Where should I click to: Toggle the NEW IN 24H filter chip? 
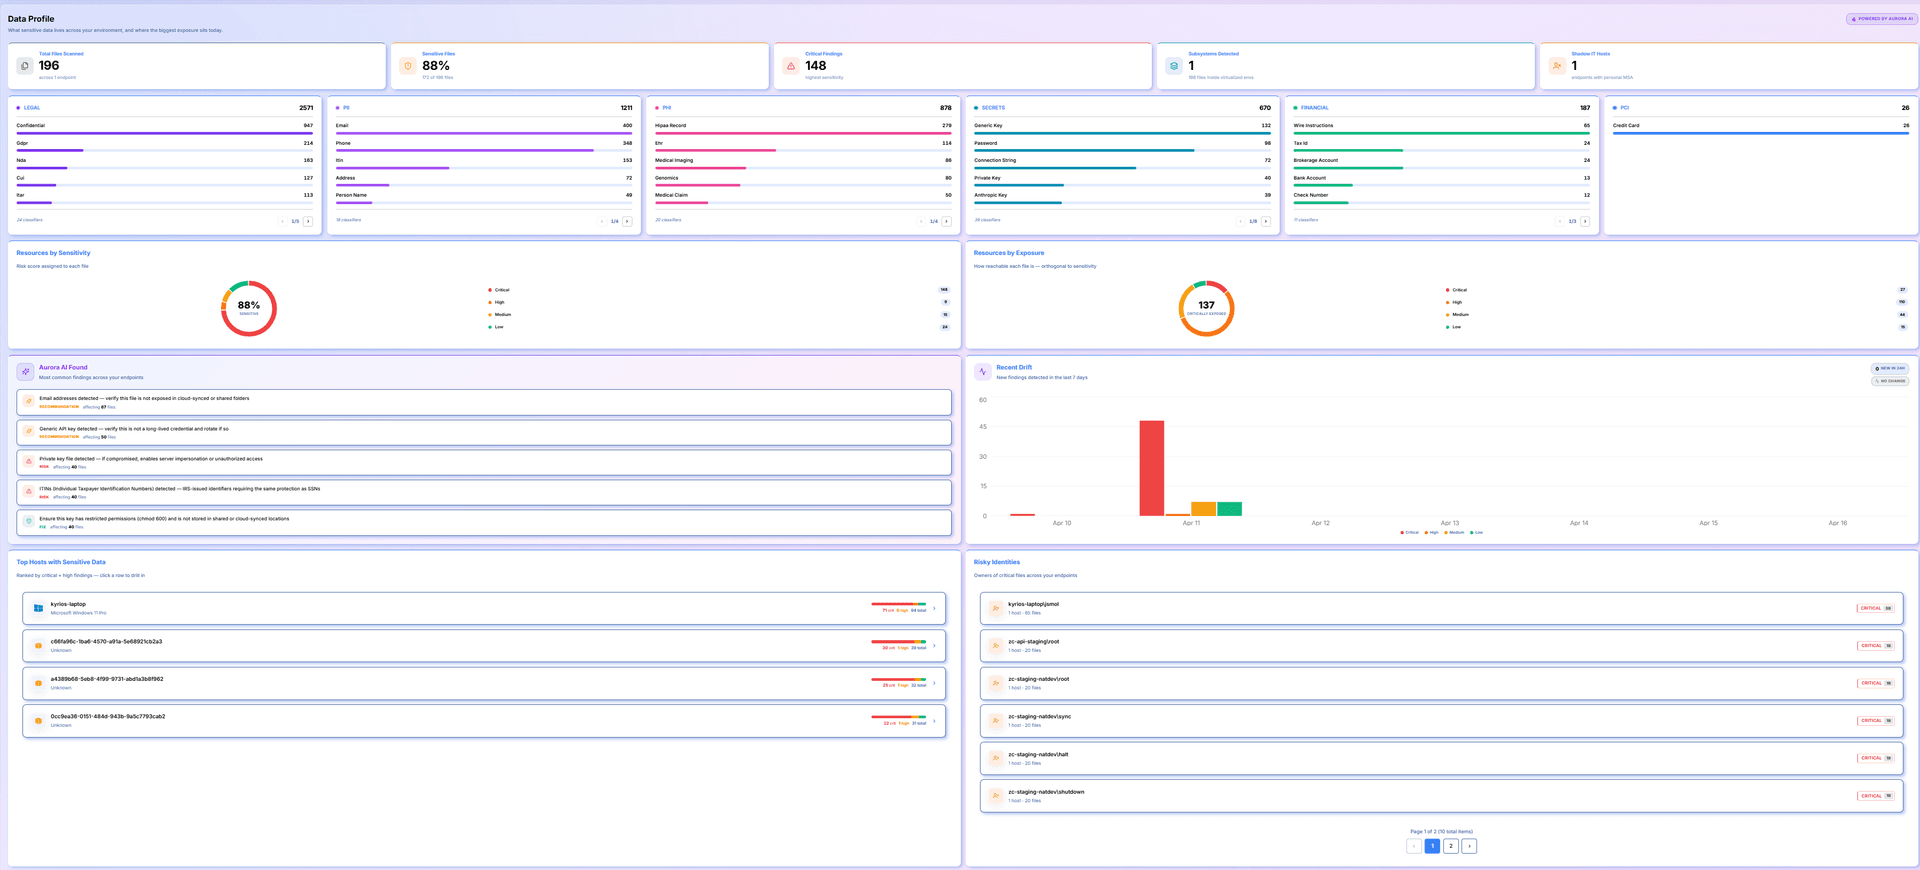[1889, 368]
